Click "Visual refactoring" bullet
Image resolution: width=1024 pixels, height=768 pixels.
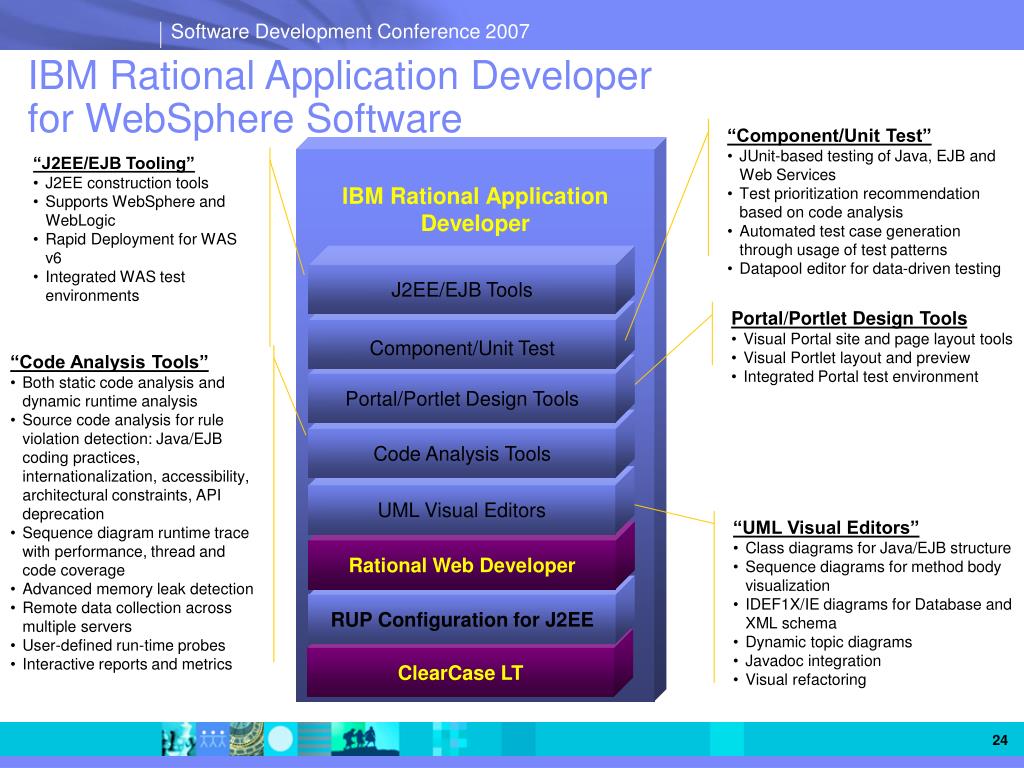pyautogui.click(x=805, y=680)
